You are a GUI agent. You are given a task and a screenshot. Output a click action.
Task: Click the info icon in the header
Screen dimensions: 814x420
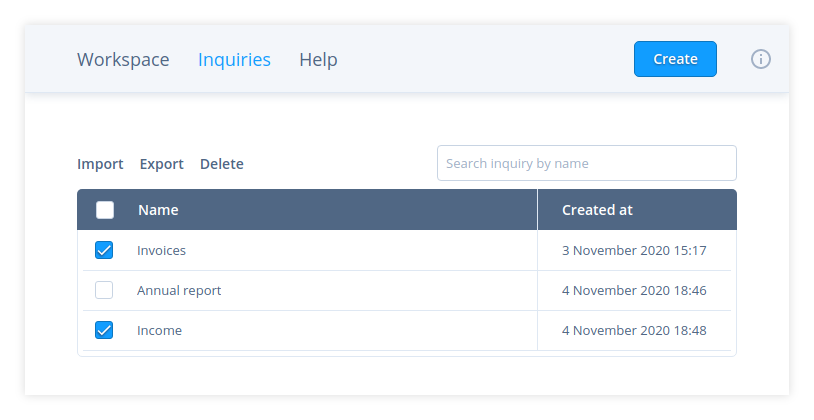pyautogui.click(x=760, y=59)
